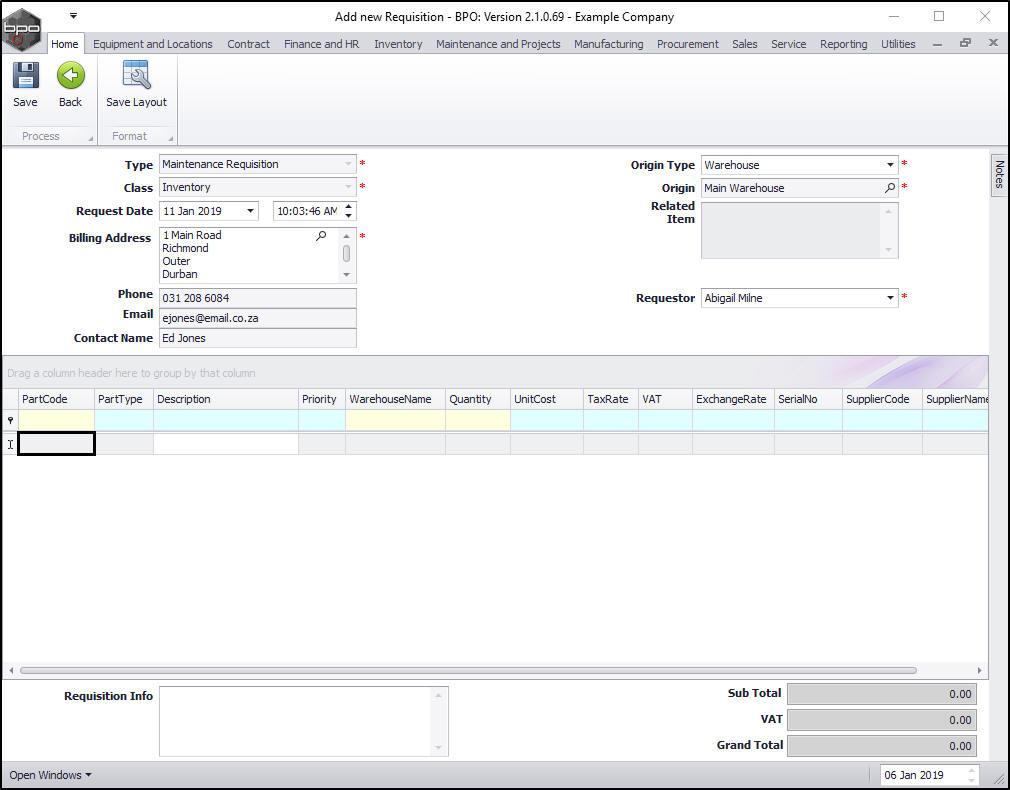Sort by Priority column header
Image resolution: width=1010 pixels, height=790 pixels.
point(321,399)
